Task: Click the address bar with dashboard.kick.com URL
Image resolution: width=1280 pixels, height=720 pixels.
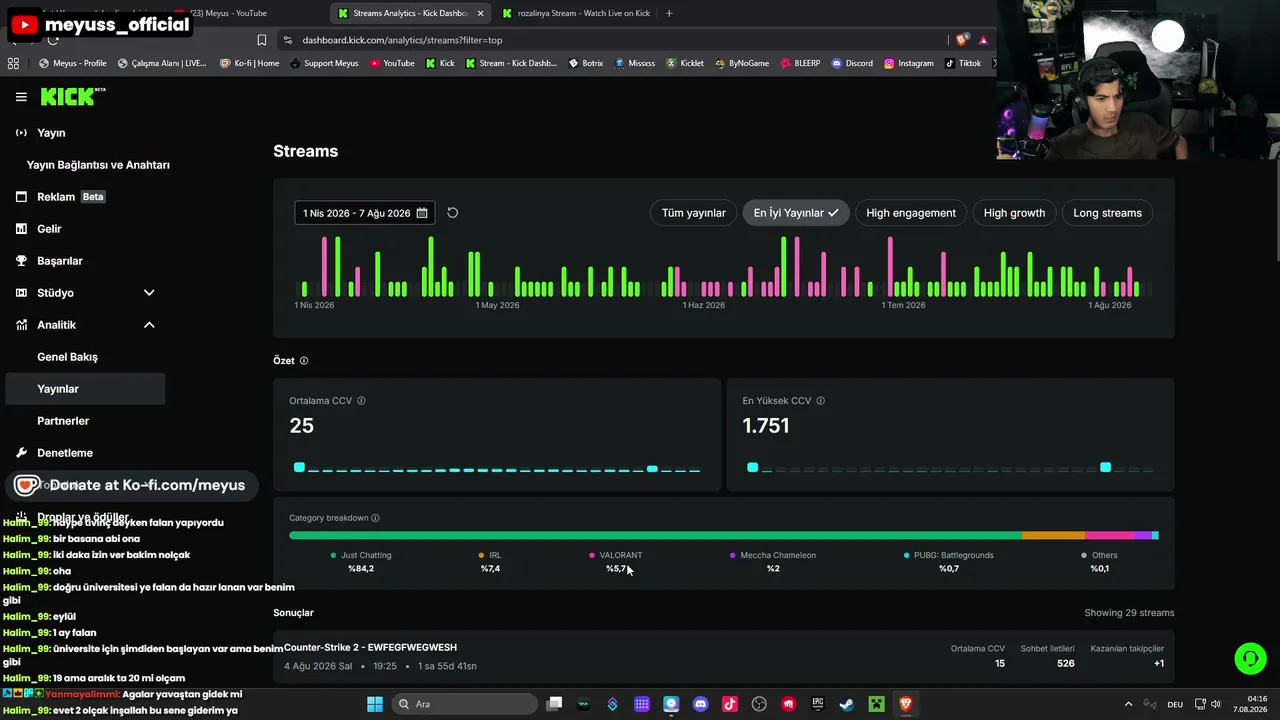Action: tap(610, 40)
